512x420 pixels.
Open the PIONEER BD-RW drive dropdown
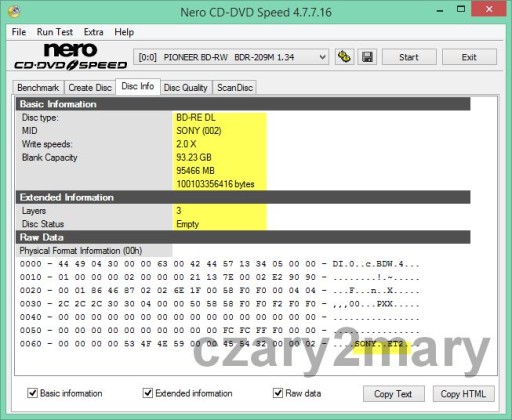pyautogui.click(x=231, y=57)
